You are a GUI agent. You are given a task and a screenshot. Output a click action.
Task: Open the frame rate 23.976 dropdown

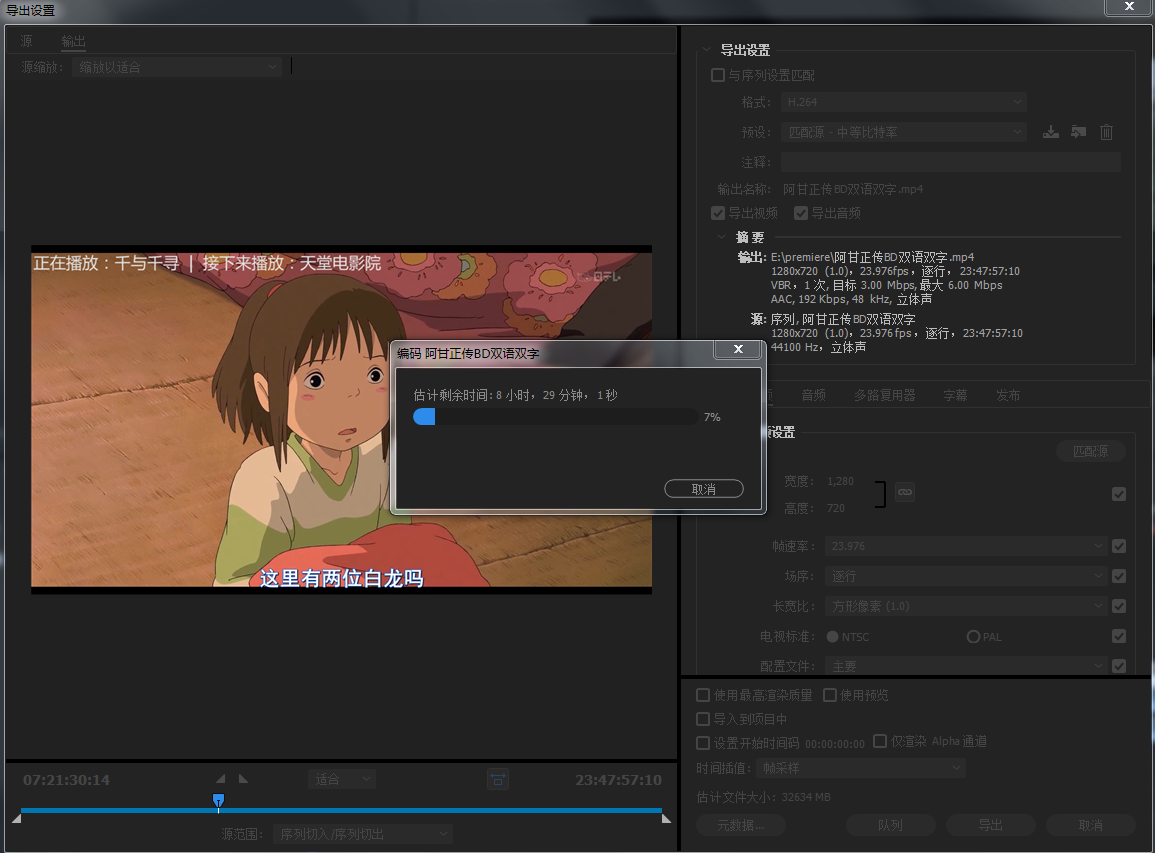pyautogui.click(x=966, y=546)
